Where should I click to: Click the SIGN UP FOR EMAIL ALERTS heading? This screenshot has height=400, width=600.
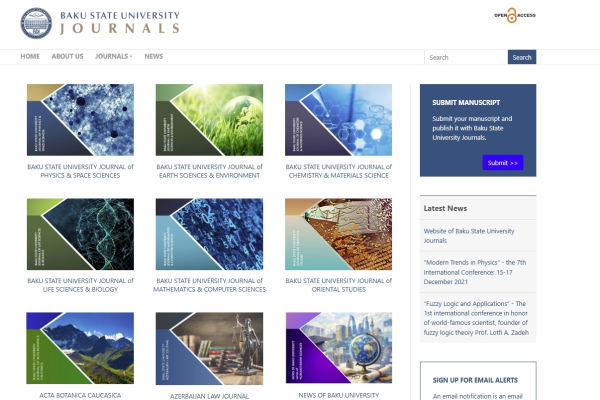475,380
